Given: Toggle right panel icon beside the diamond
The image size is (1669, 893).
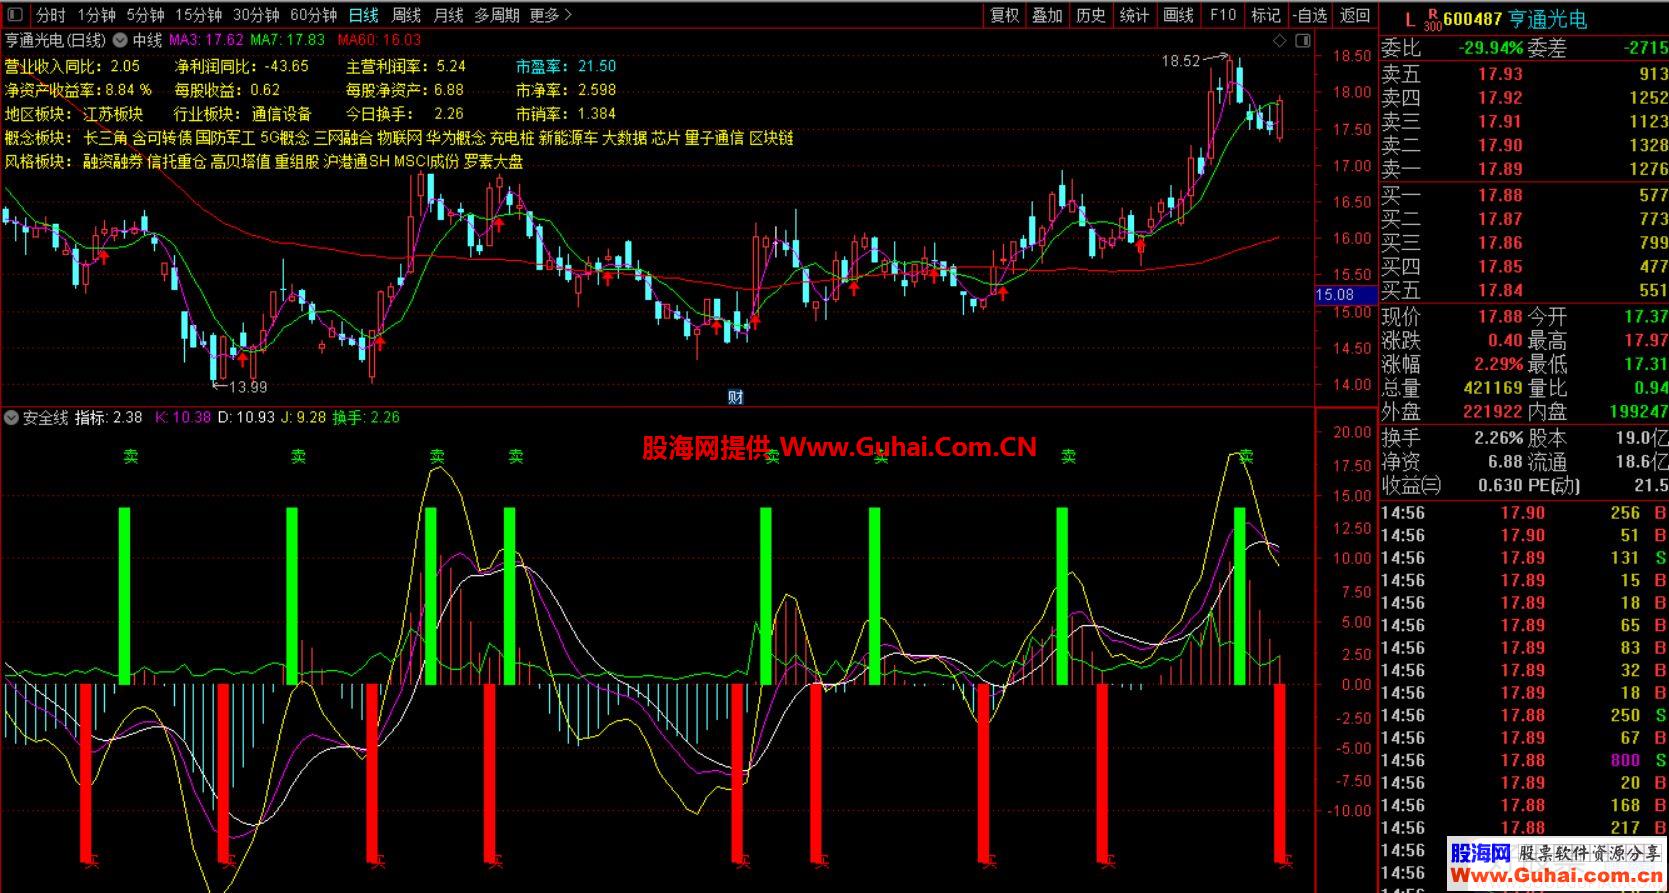Looking at the screenshot, I should [x=1302, y=41].
